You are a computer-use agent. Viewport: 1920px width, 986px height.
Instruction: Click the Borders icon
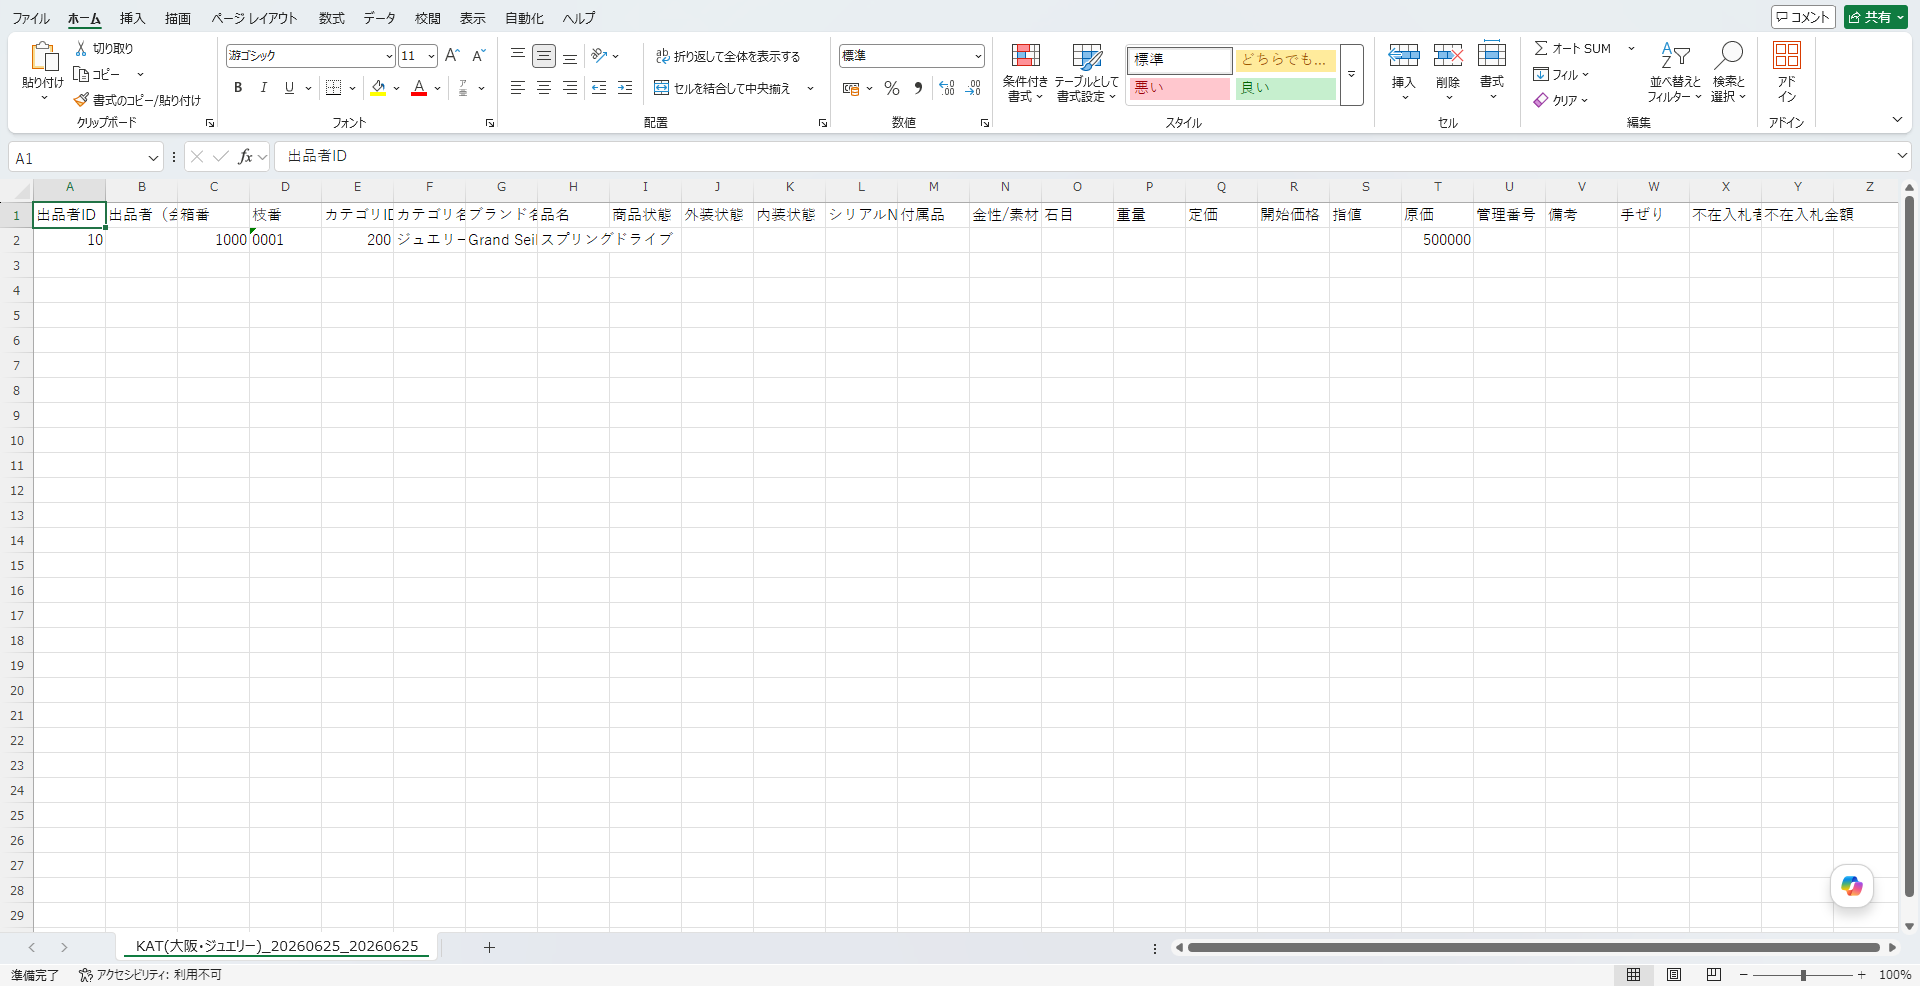334,88
